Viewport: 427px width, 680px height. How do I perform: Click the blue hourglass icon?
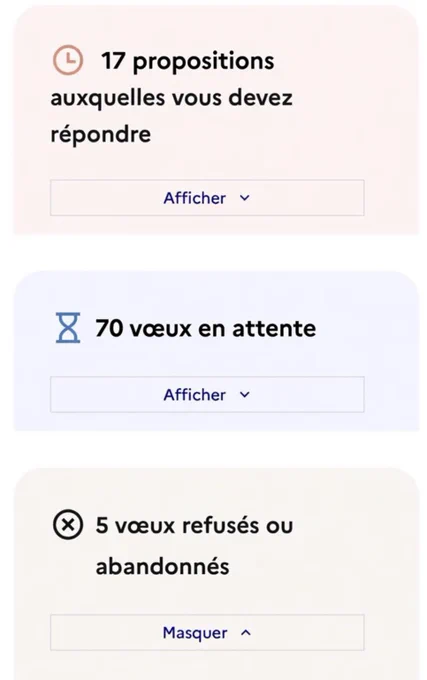coord(68,328)
